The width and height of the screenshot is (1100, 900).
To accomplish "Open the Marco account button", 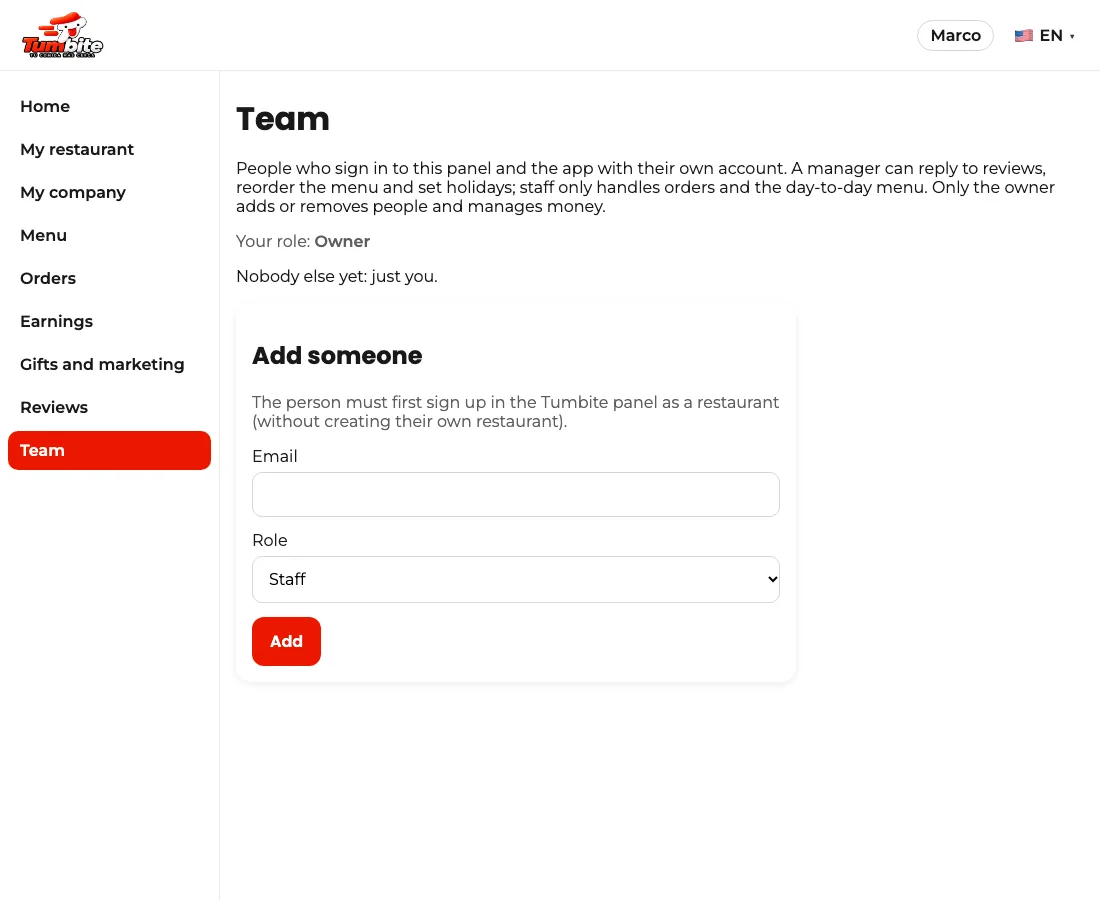I will pyautogui.click(x=955, y=36).
